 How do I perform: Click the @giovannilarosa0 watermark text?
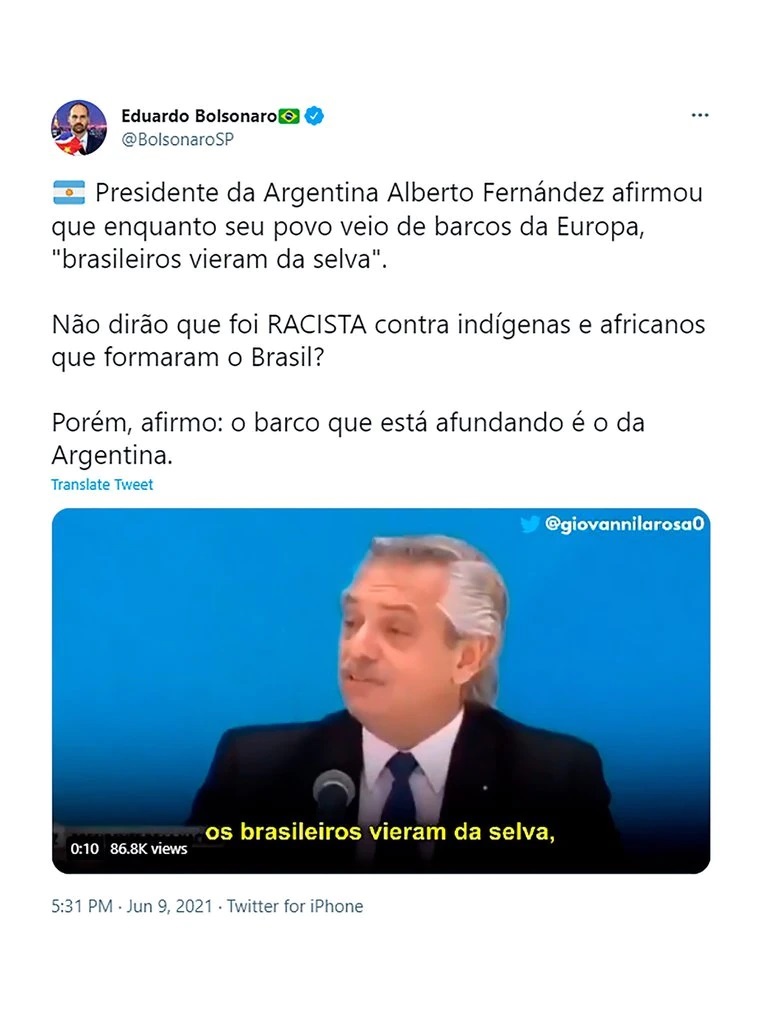(624, 524)
